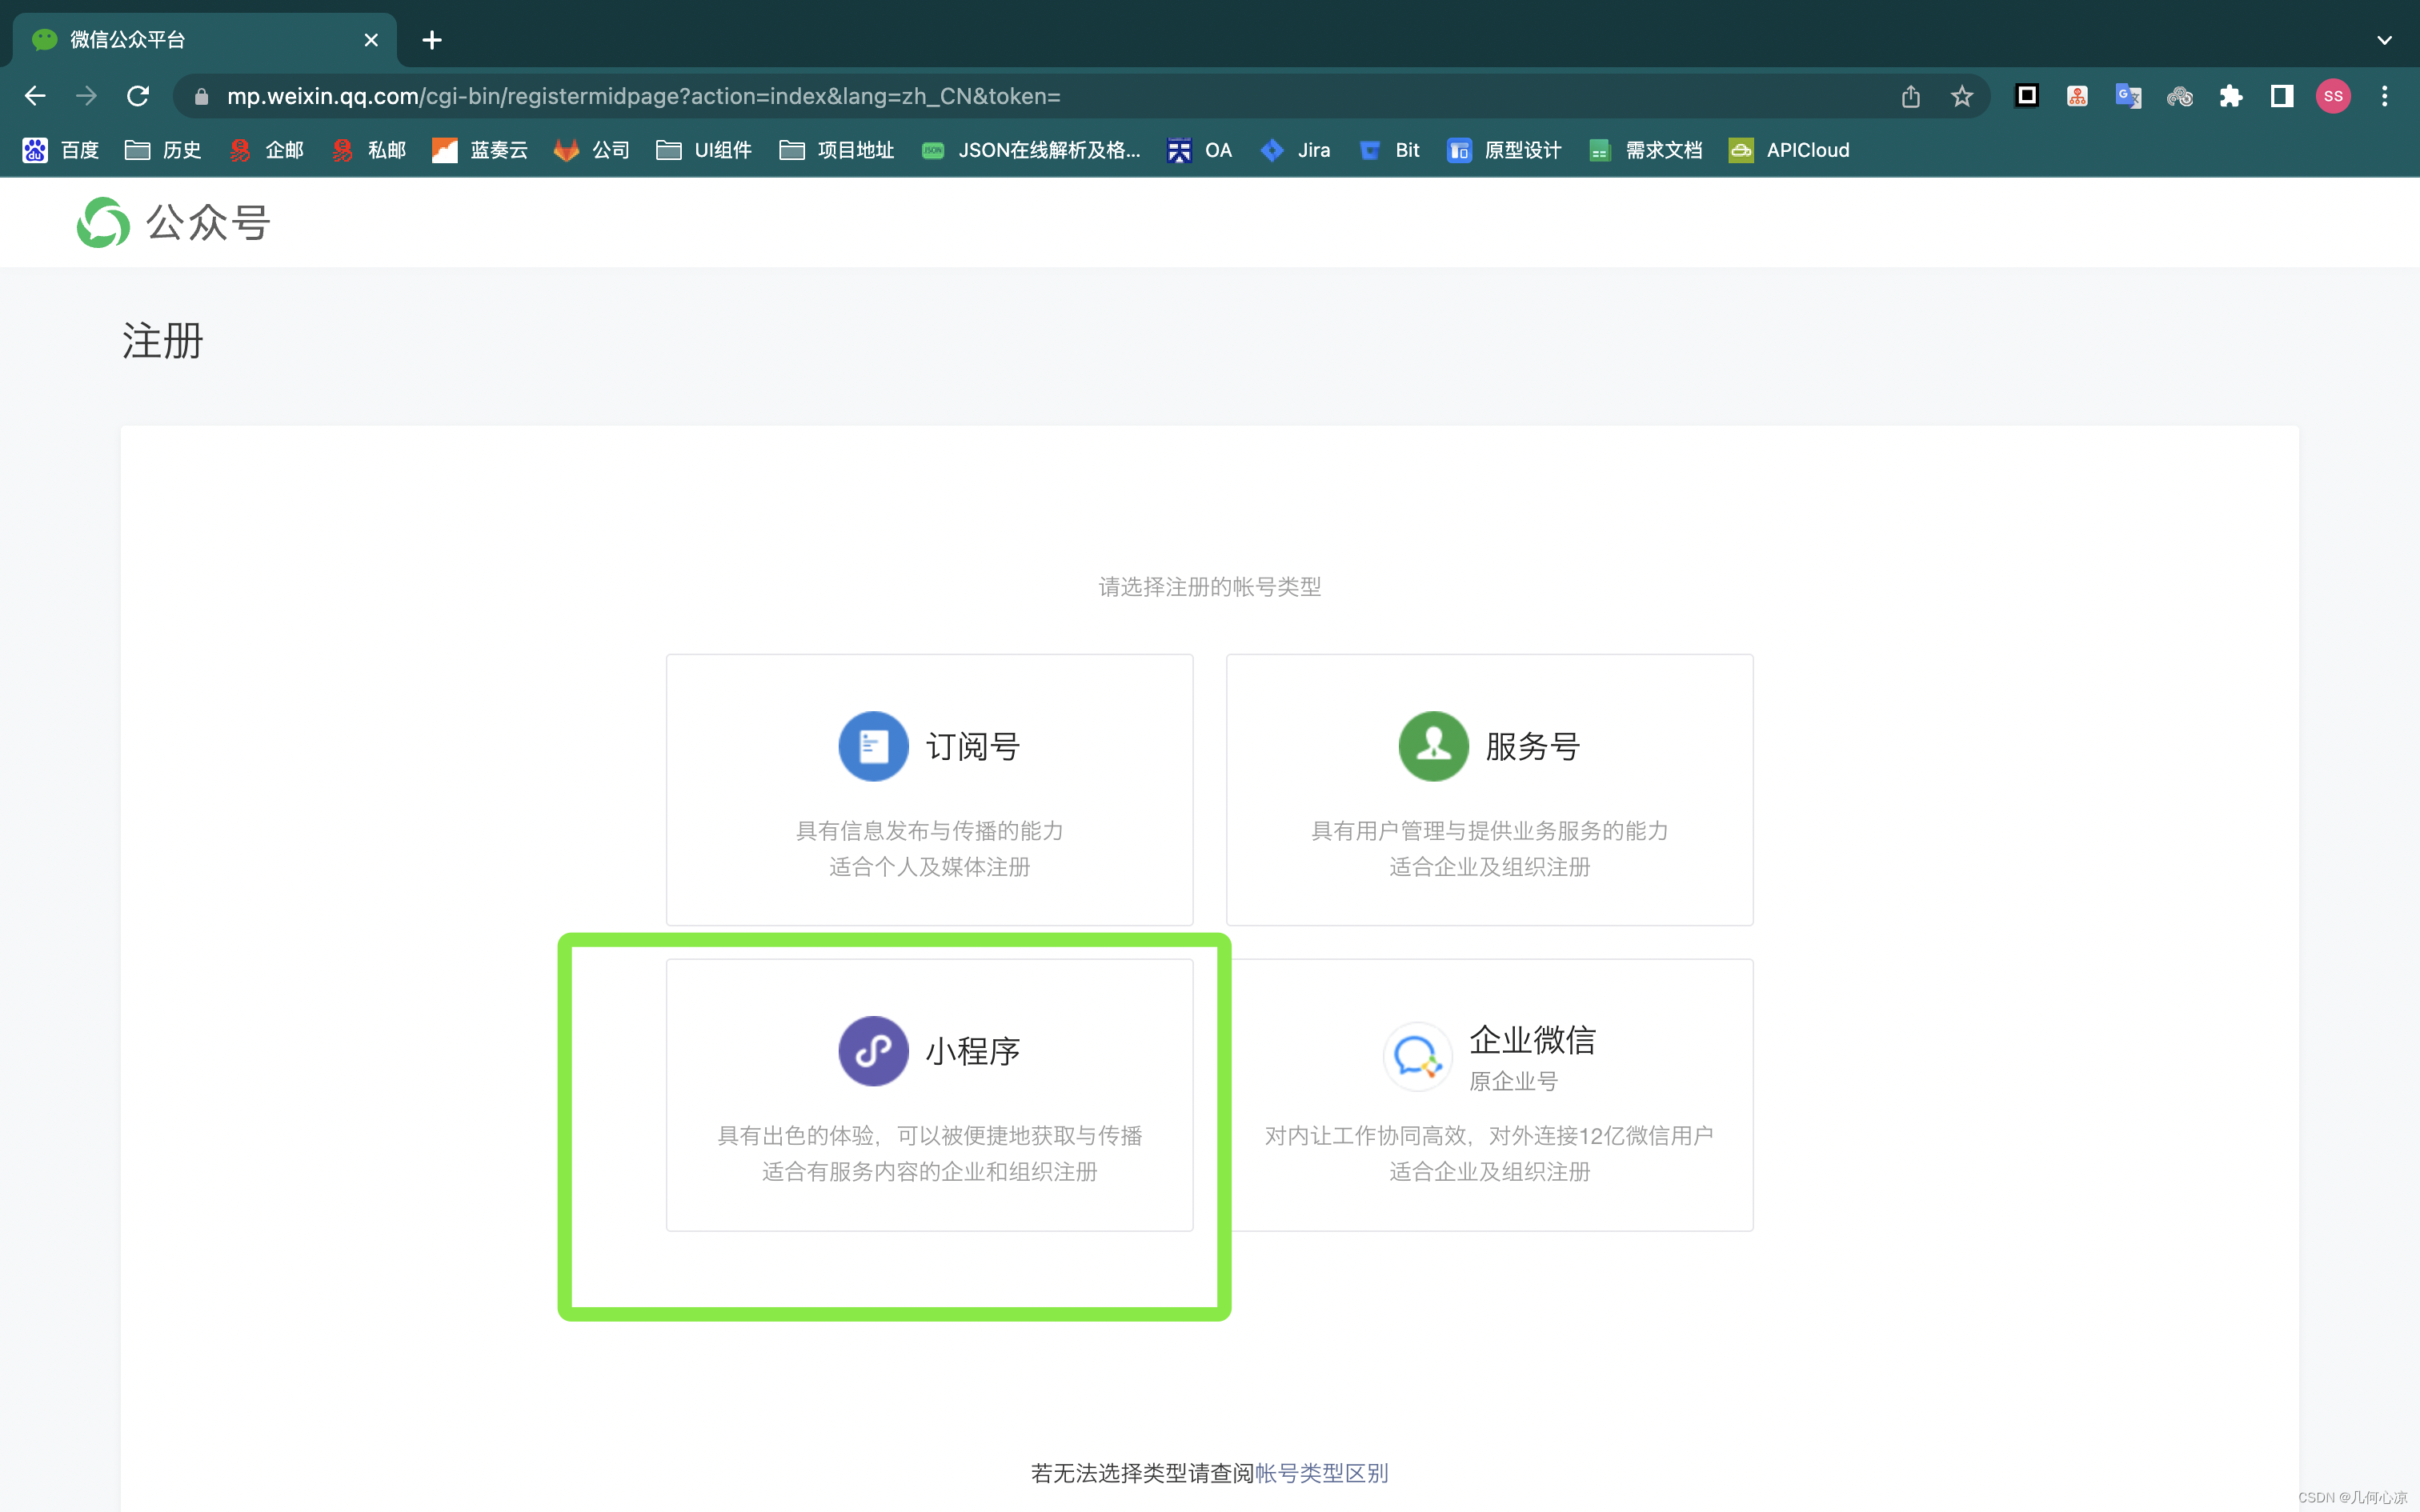
Task: Click 适合有服务内容的企业和组织注册 text
Action: click(x=929, y=1172)
